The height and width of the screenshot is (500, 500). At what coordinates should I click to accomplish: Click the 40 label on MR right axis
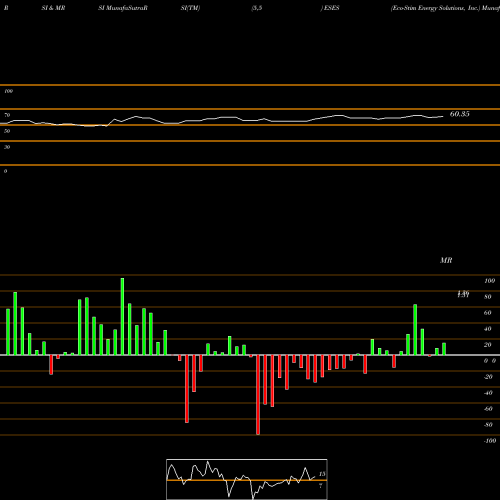pos(488,329)
